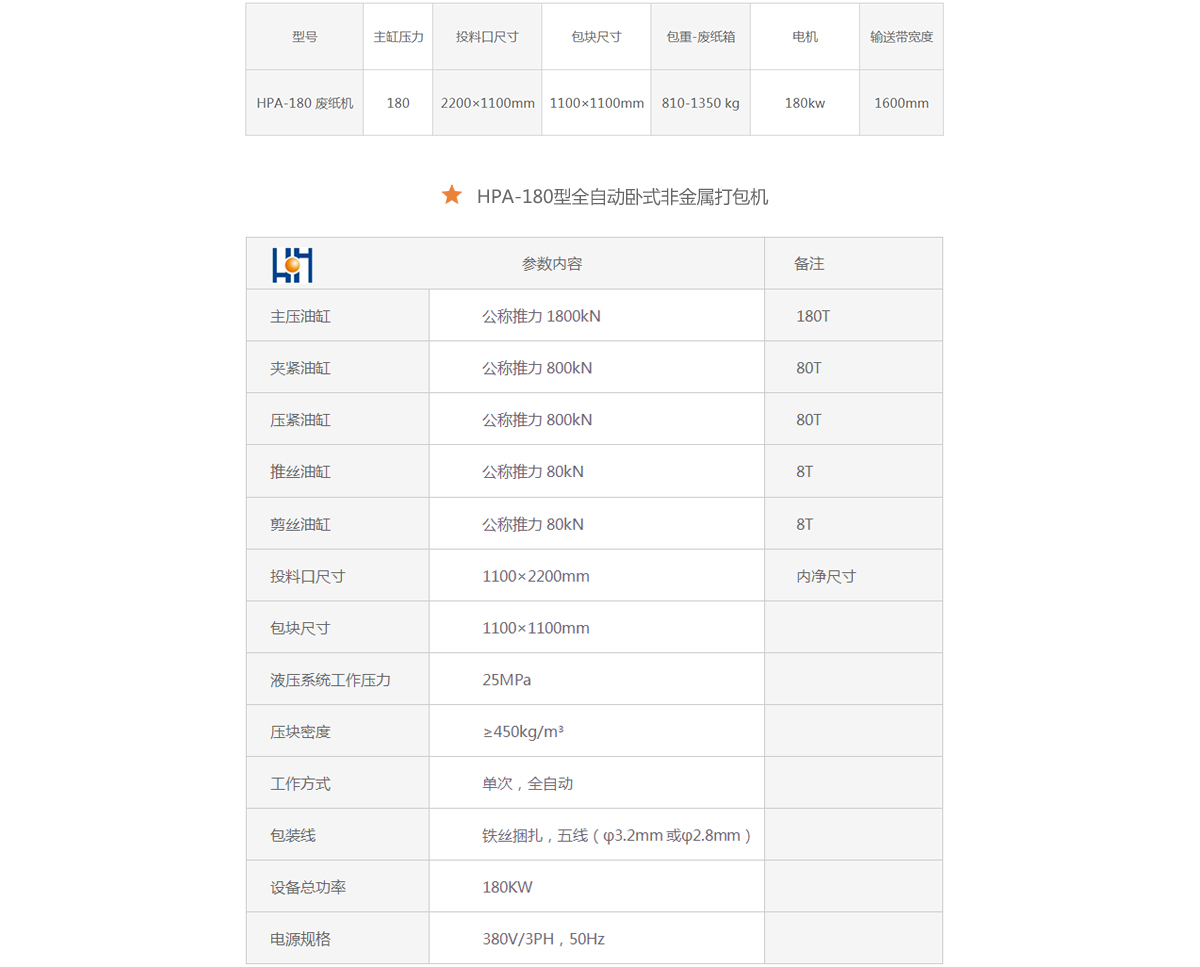
Task: Select the 型号 column header
Action: 305,37
